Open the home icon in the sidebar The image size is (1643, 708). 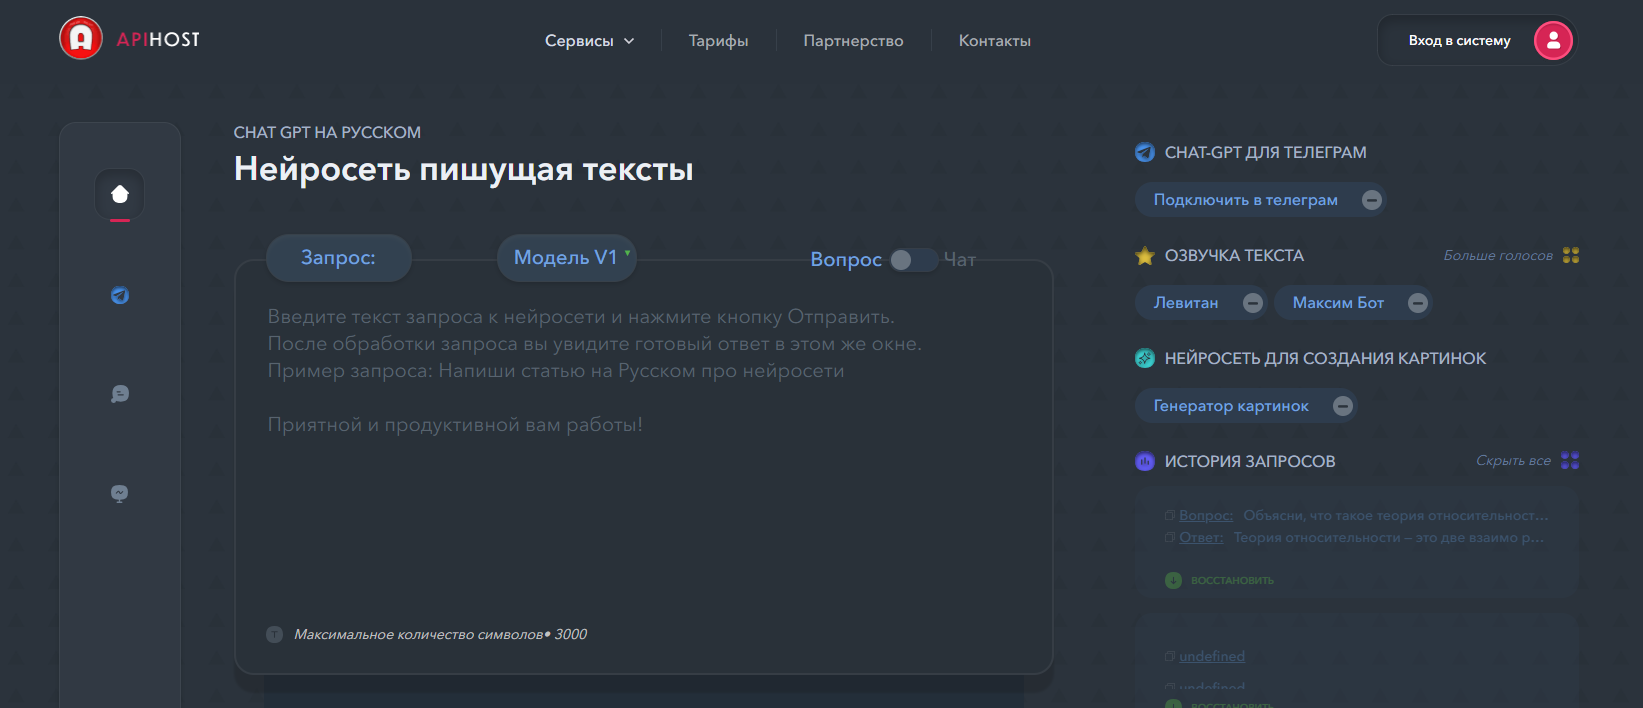pyautogui.click(x=120, y=194)
